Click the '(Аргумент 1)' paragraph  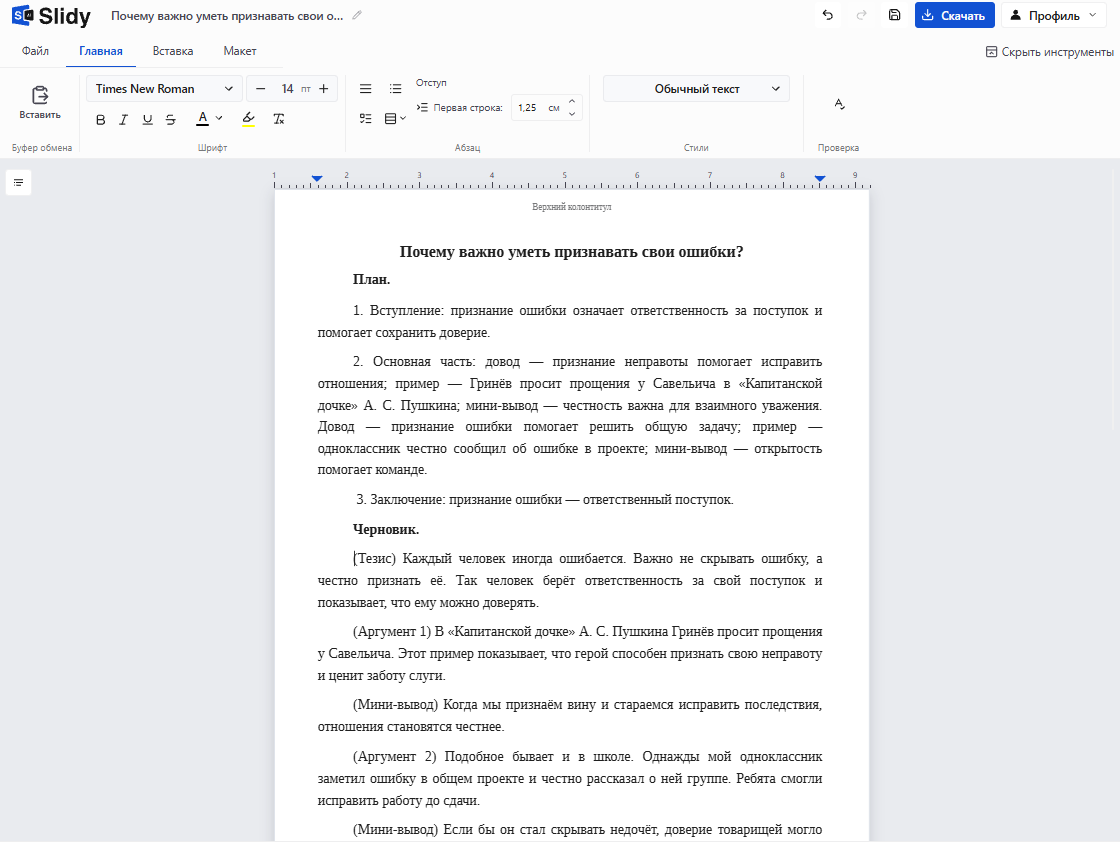(x=570, y=653)
